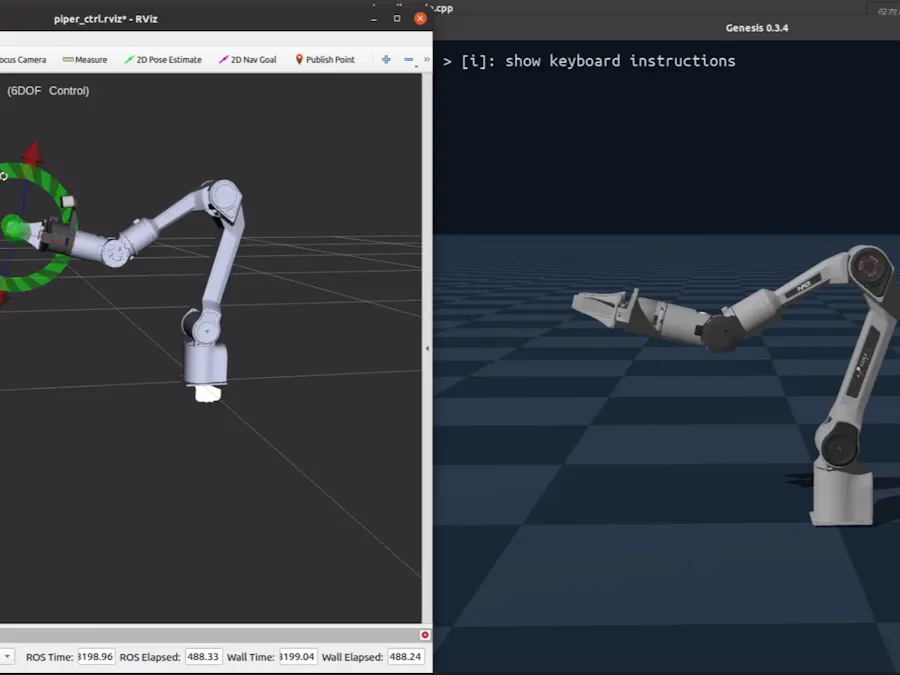Open the dropdown at the left of the time panel
The width and height of the screenshot is (900, 675).
click(8, 656)
